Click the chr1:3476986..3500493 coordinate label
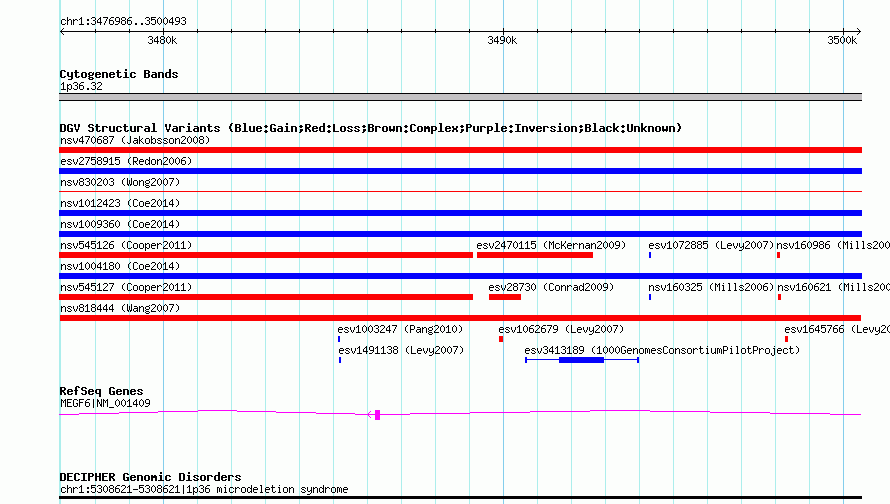 [x=123, y=21]
